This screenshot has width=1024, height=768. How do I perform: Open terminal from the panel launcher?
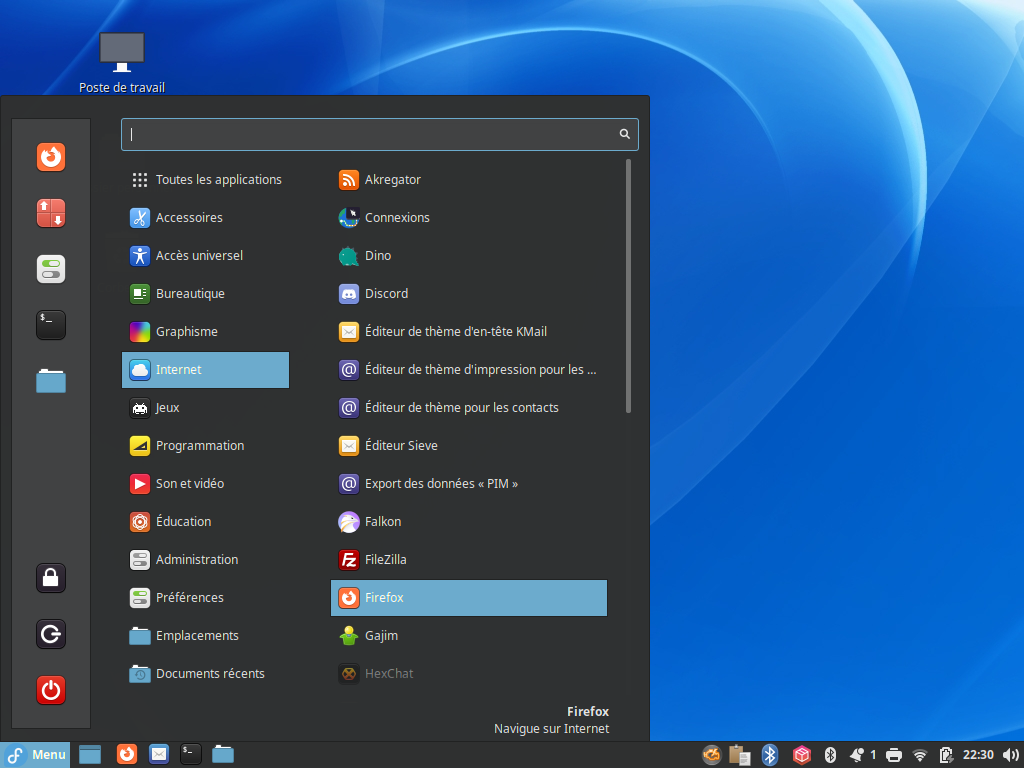coord(191,754)
